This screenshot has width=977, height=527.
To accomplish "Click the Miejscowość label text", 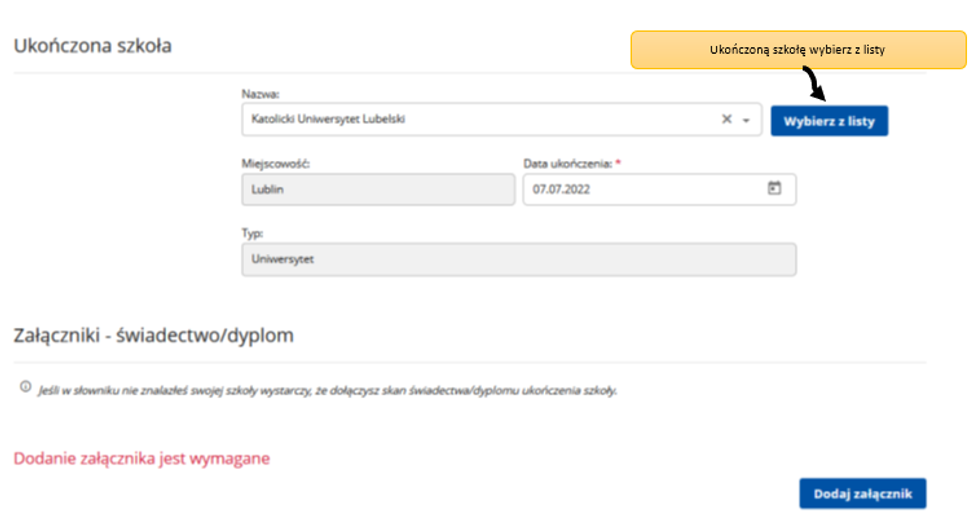I will click(270, 163).
